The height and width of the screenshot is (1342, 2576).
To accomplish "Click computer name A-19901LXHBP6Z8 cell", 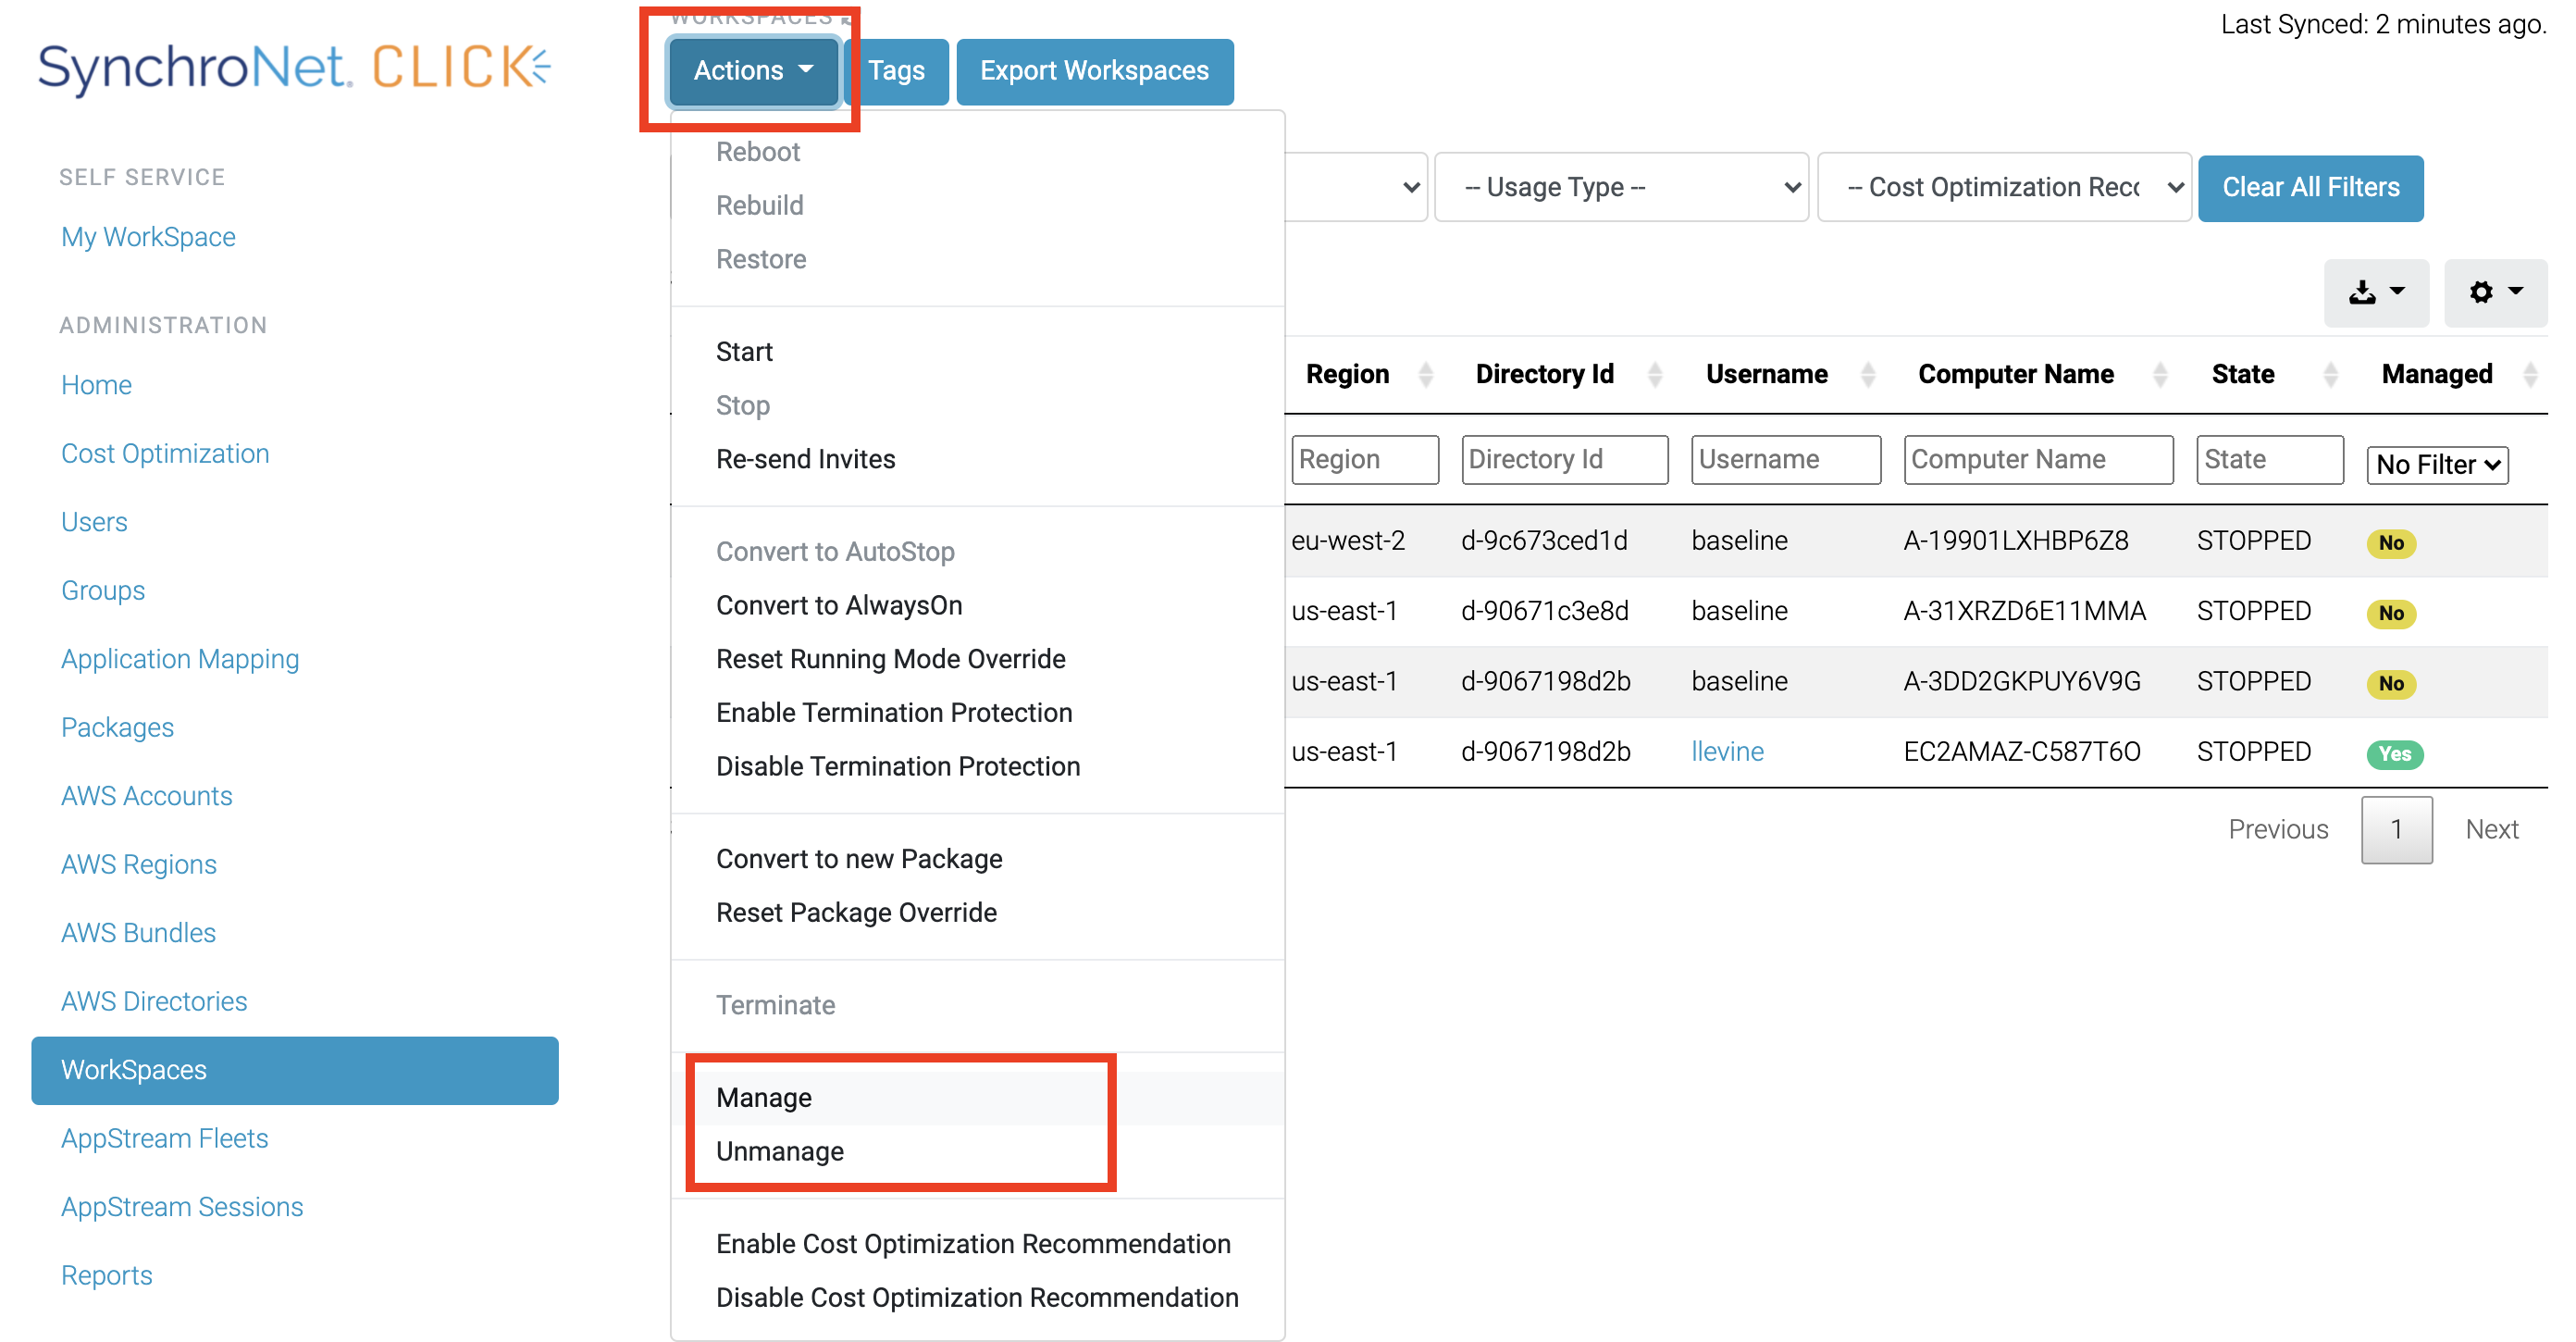I will pyautogui.click(x=2015, y=540).
